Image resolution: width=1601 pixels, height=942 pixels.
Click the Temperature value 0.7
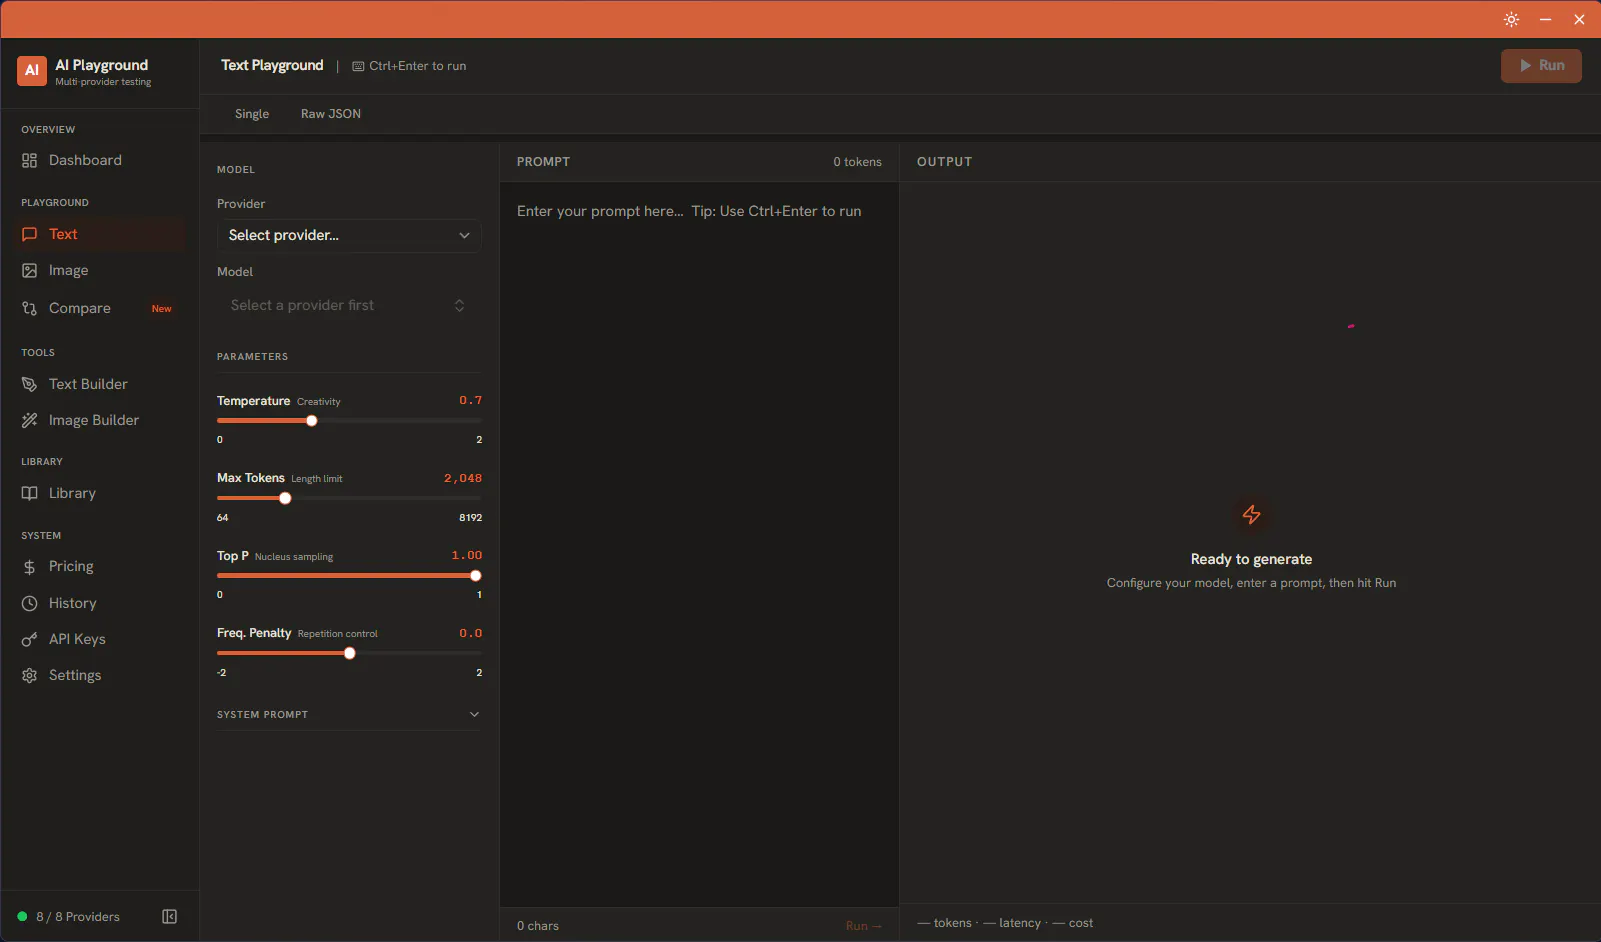tap(470, 400)
